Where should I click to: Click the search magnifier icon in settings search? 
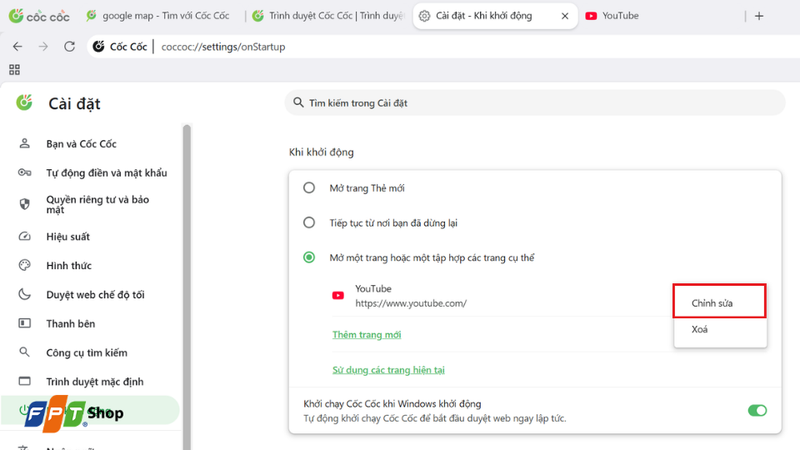tap(298, 103)
